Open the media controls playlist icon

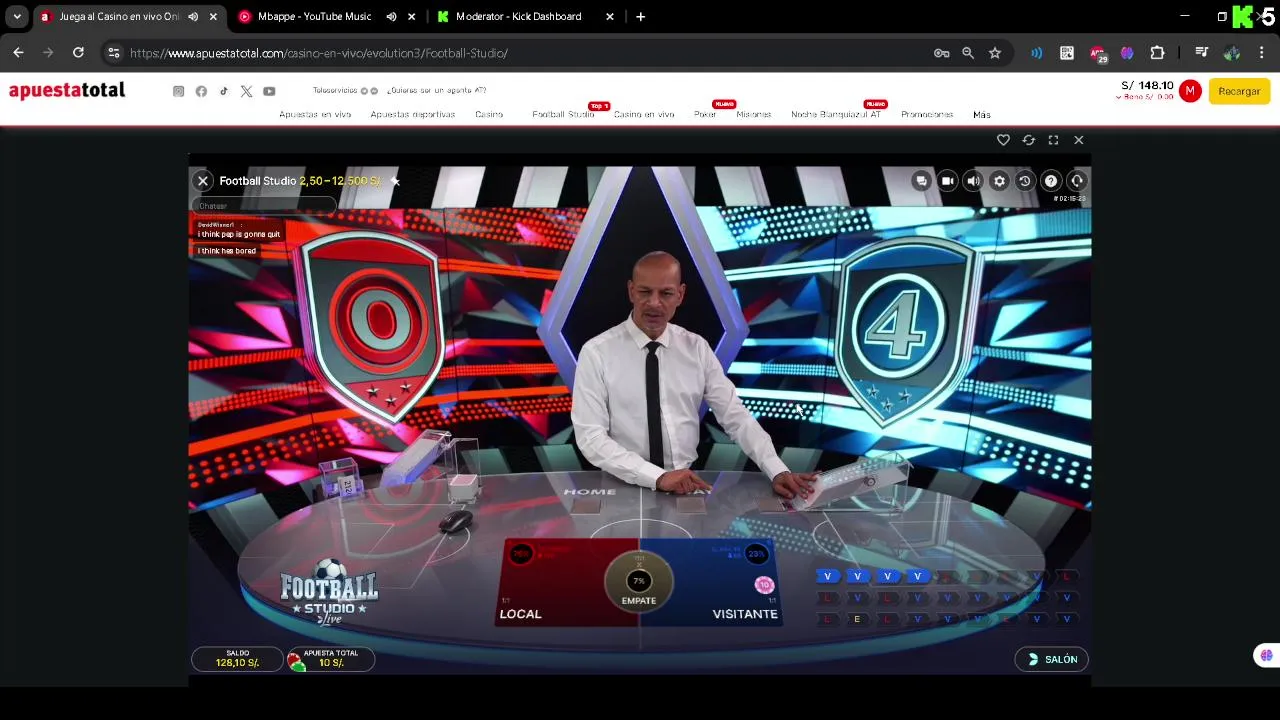pos(1202,53)
